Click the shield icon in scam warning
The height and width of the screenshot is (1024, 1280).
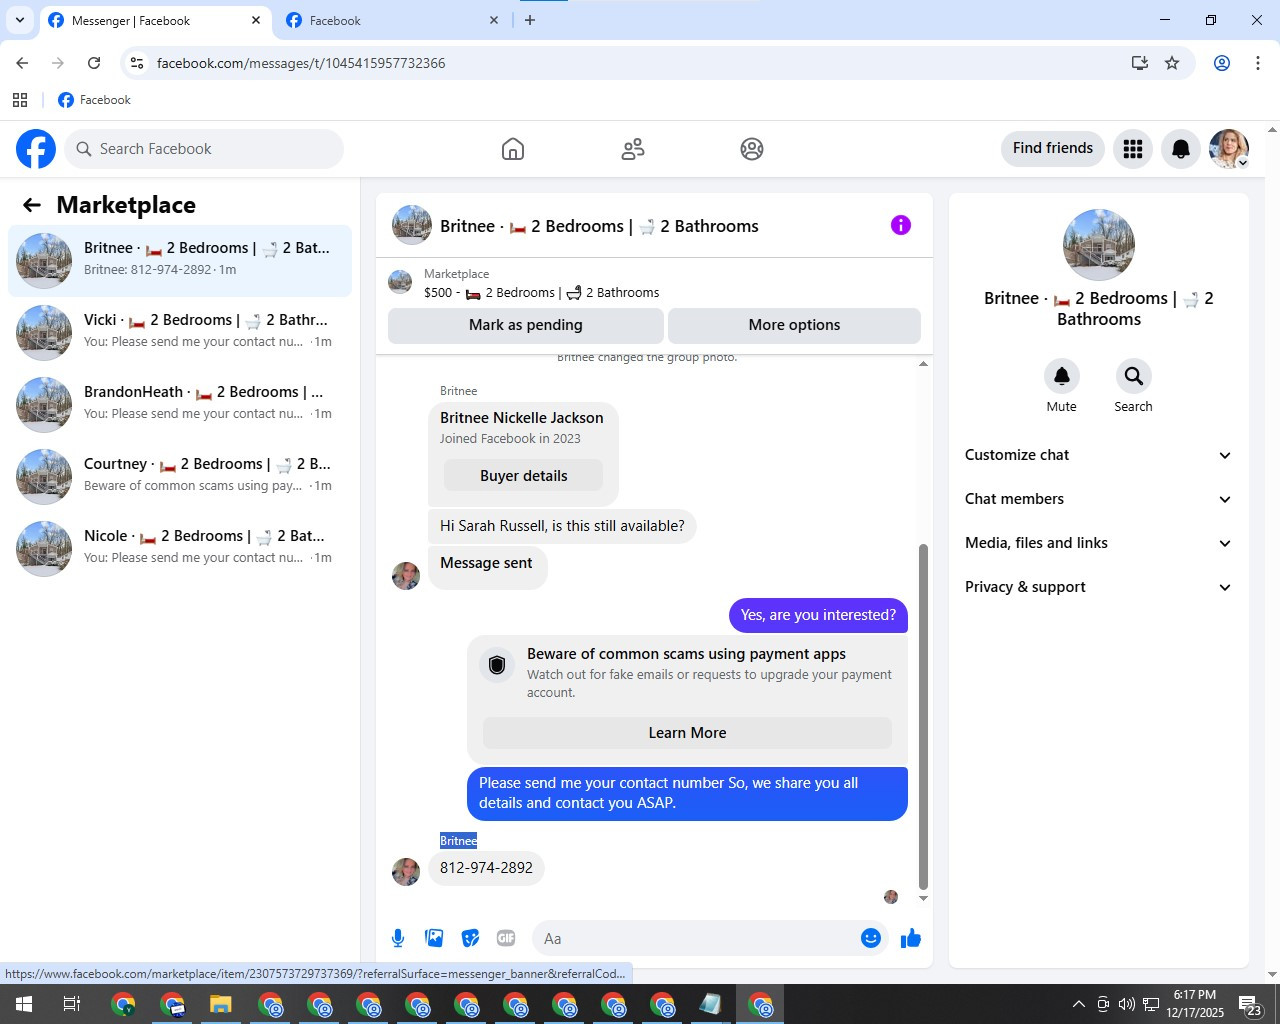[497, 665]
